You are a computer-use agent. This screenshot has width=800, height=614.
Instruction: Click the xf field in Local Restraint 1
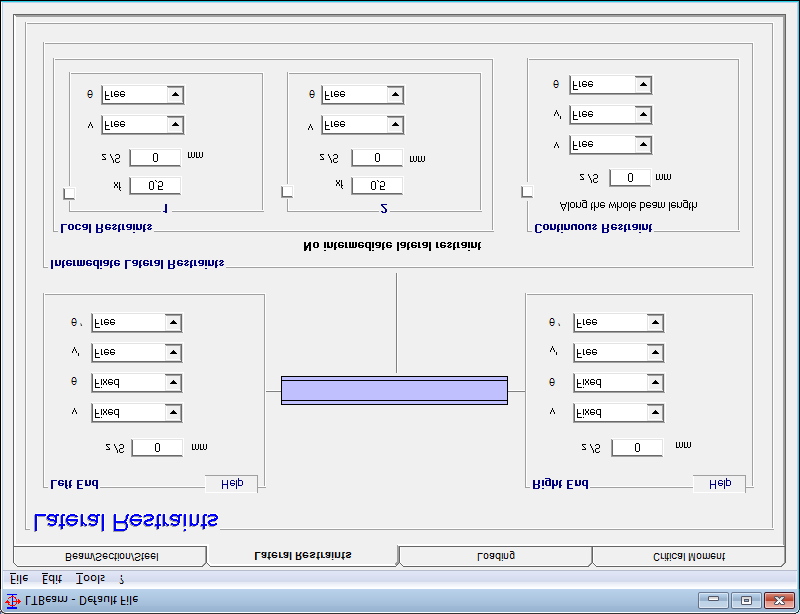click(x=155, y=186)
